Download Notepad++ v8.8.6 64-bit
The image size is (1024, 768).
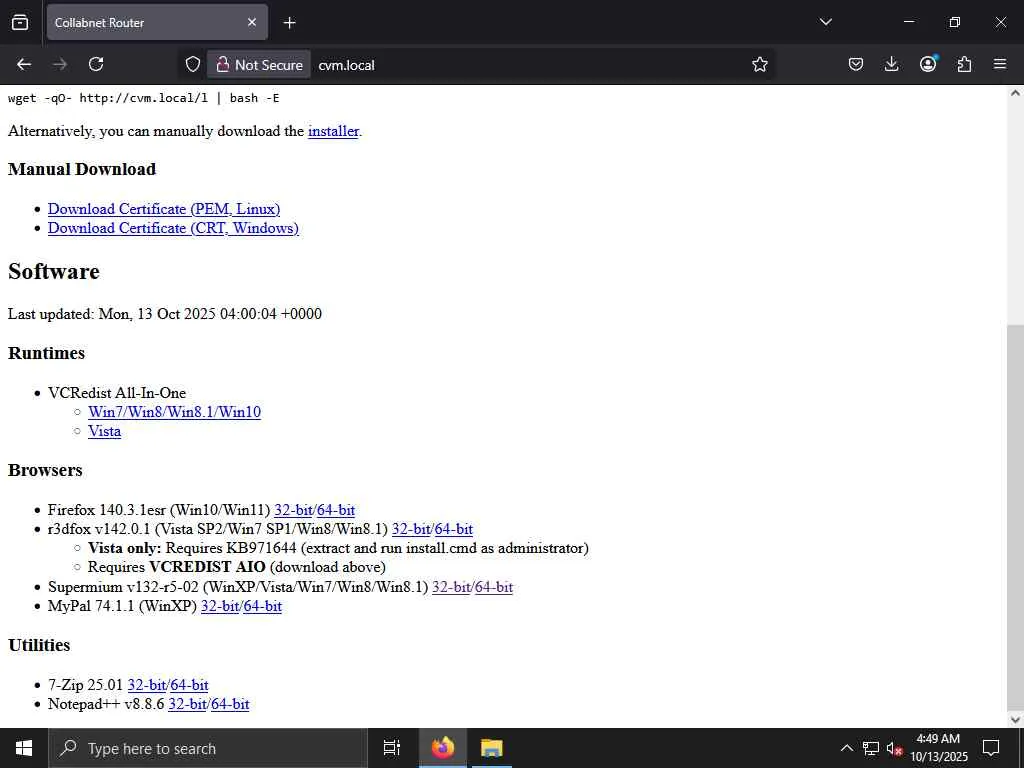coord(230,704)
